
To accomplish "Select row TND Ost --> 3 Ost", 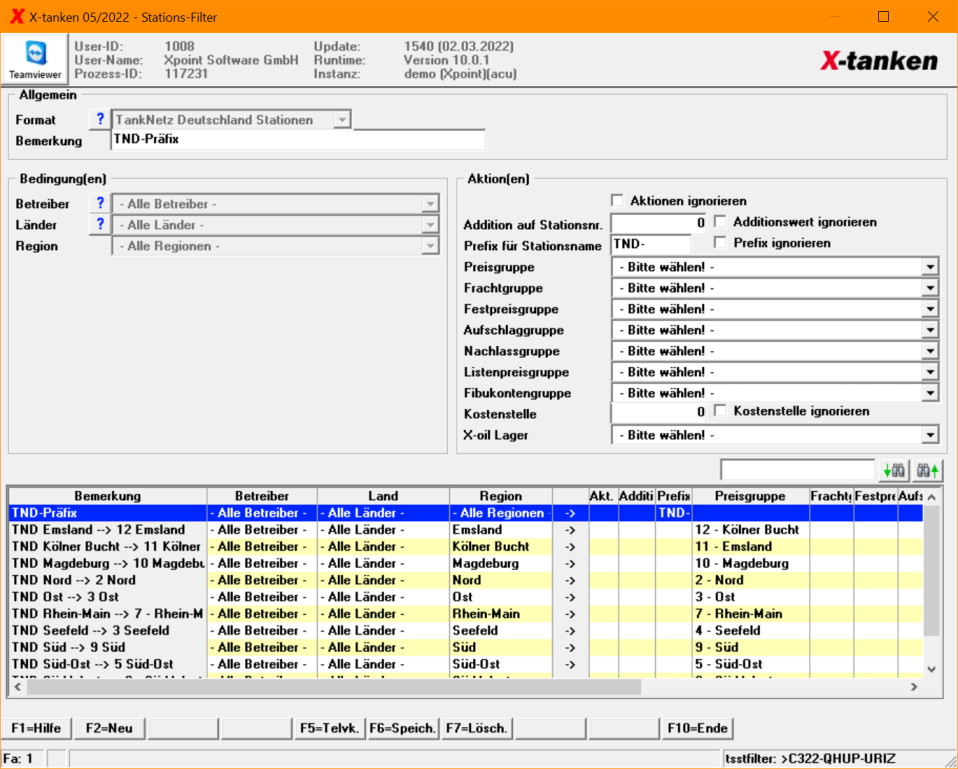I will [x=466, y=597].
